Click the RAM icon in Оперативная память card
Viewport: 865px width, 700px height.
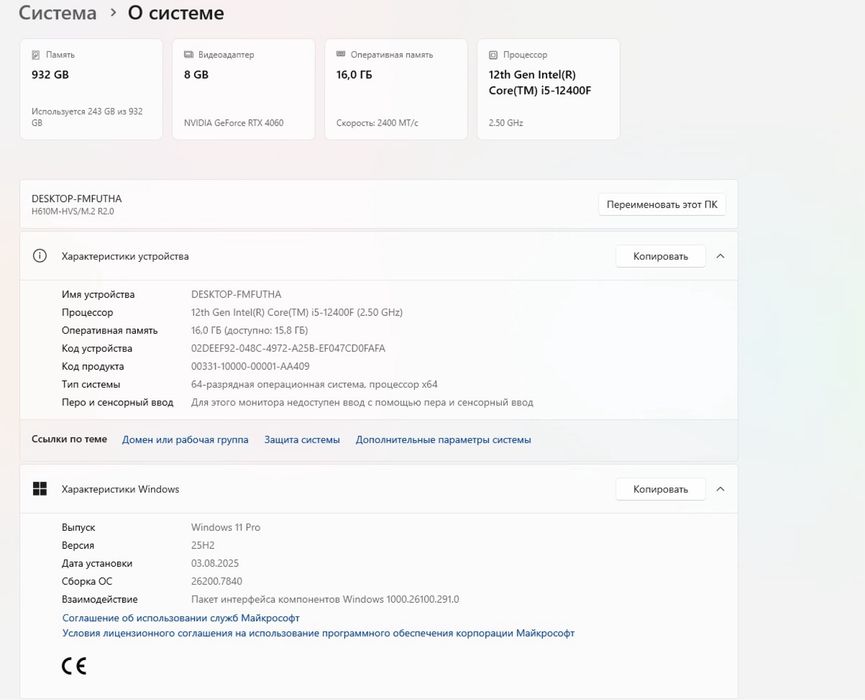tap(341, 54)
